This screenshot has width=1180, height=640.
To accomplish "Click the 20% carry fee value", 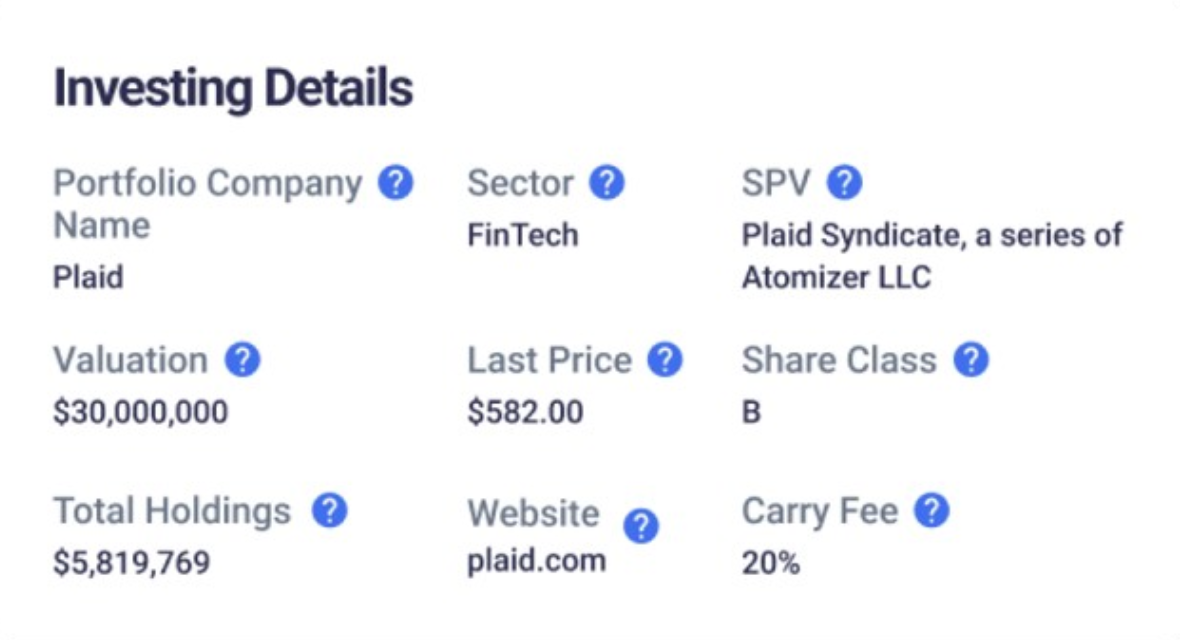I will pos(770,562).
